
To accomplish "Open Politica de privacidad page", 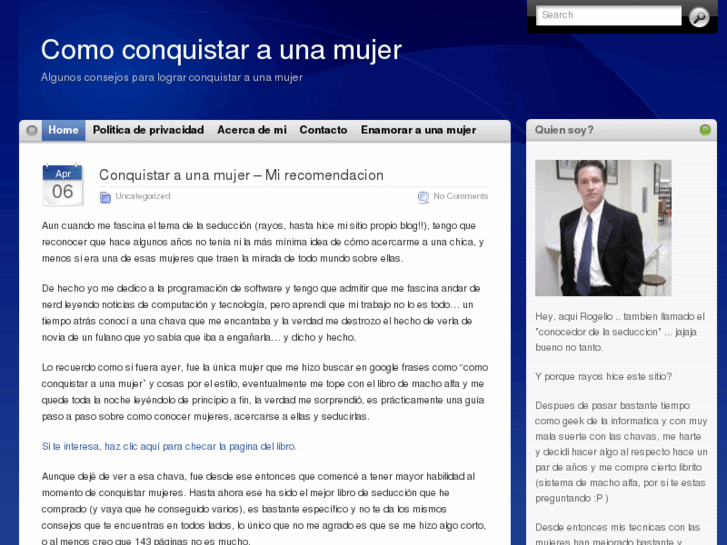I will click(x=148, y=130).
